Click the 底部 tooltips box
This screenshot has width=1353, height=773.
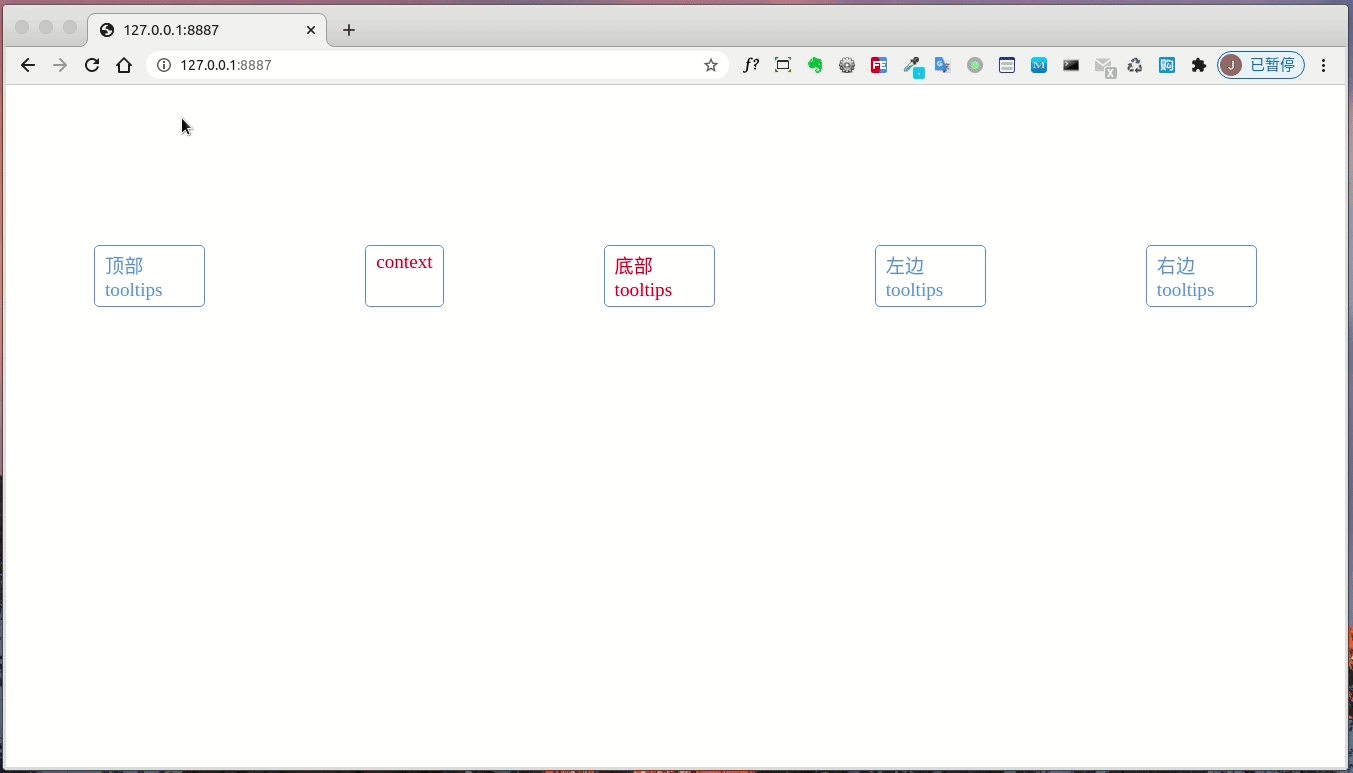[x=659, y=275]
